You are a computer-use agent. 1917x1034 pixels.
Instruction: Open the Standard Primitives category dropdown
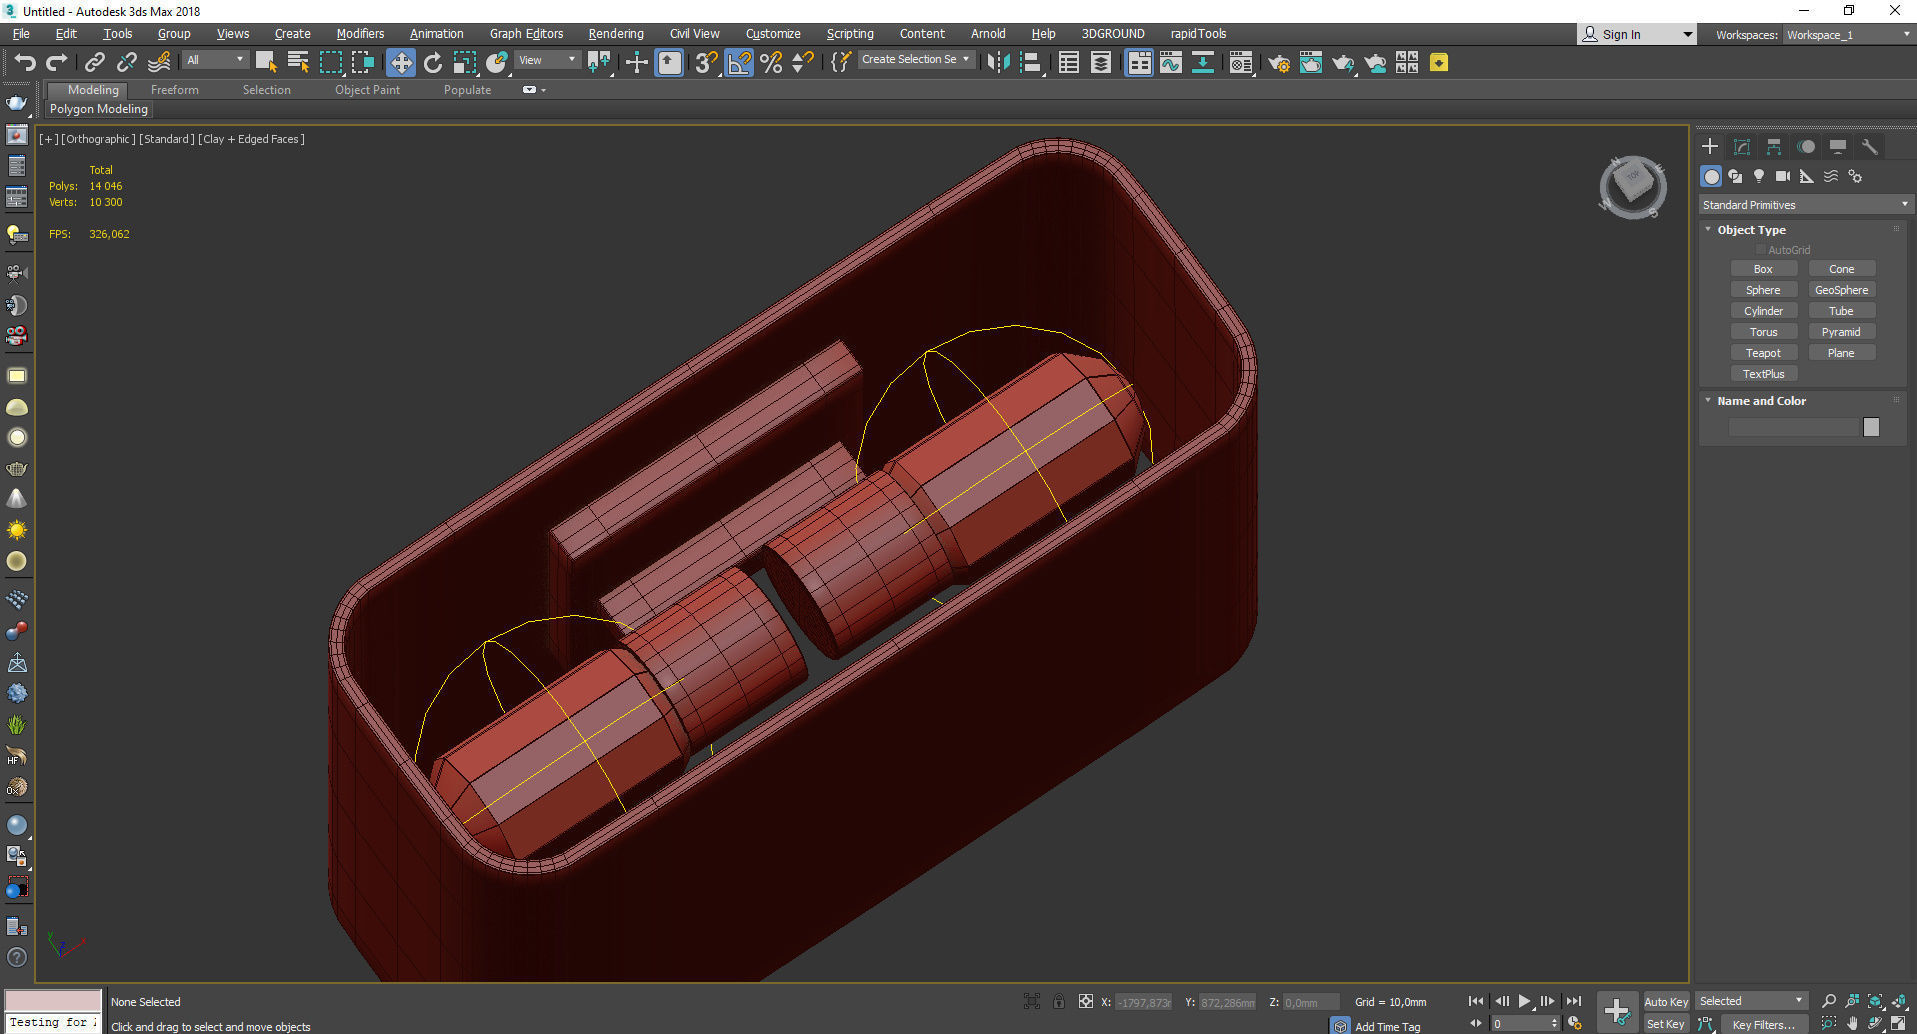coord(1806,205)
